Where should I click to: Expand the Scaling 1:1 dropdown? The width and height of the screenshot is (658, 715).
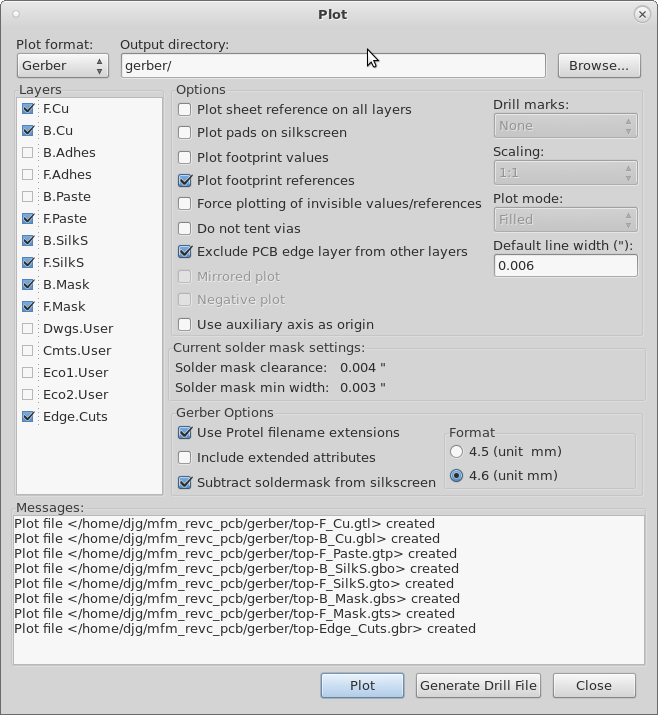coord(565,173)
